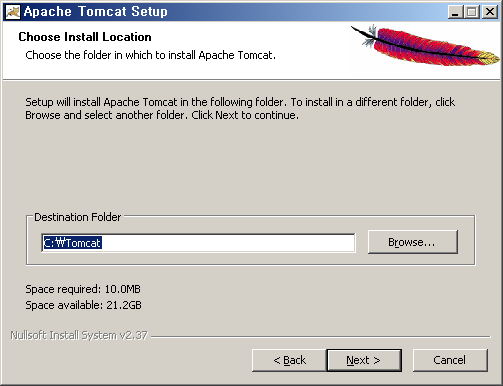Screen dimensions: 503x386
Task: Click the subtitle about choosing the folder
Action: point(151,55)
